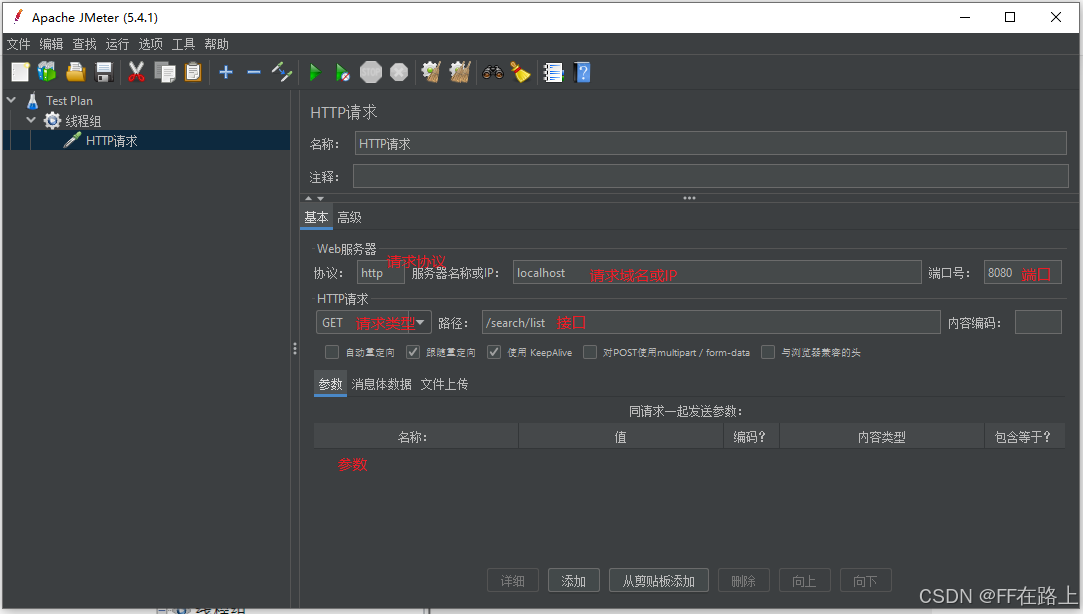Image resolution: width=1083 pixels, height=614 pixels.
Task: Click the panel collapse arrows under 注释
Action: (x=314, y=198)
